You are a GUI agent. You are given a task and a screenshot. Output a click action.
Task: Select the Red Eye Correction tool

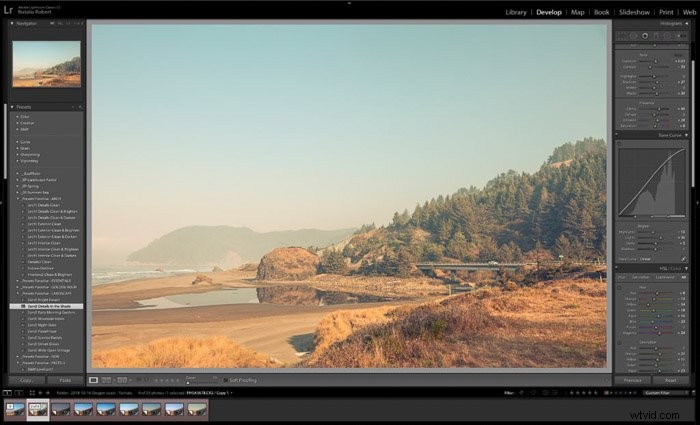[645, 36]
